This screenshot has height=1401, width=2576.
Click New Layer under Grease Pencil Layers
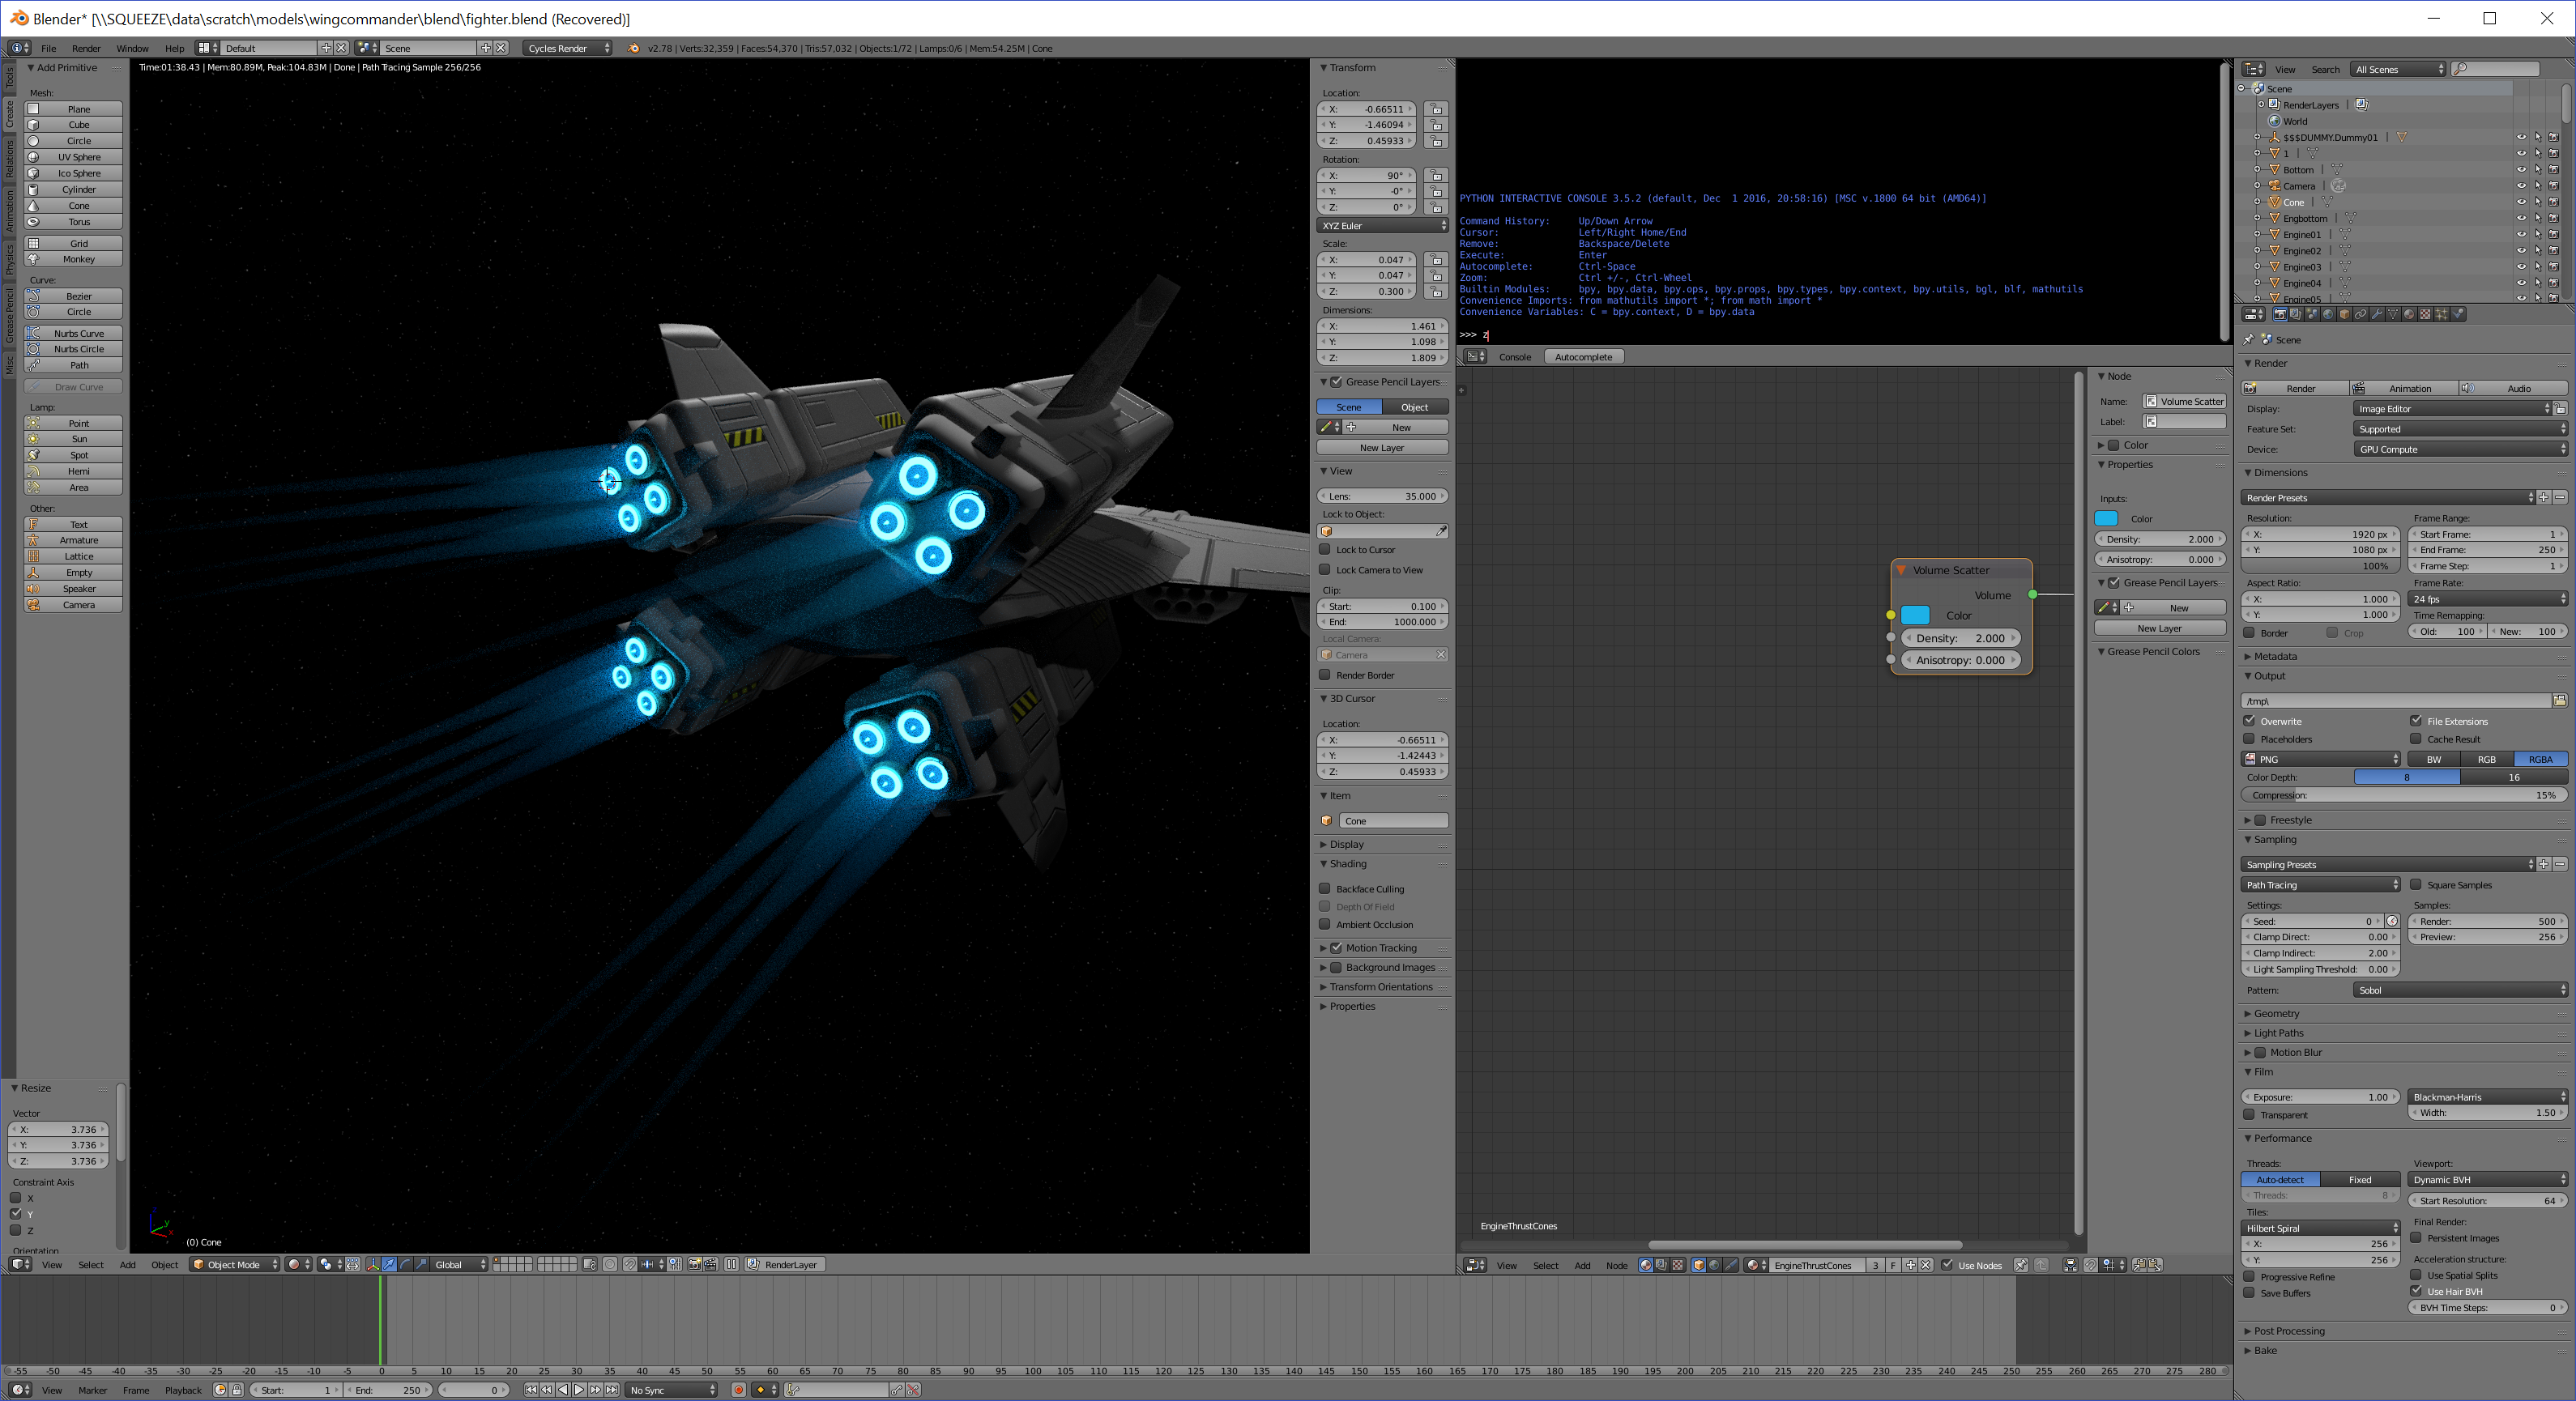coord(1382,448)
